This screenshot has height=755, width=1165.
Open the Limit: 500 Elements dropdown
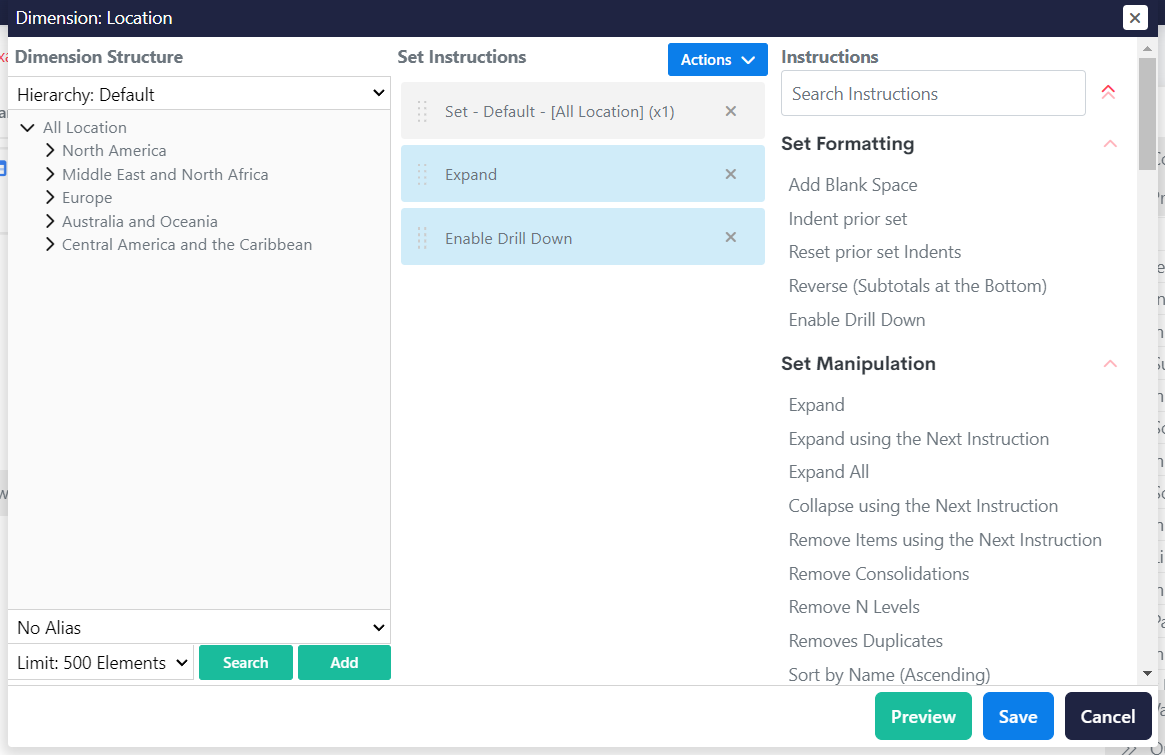[101, 662]
